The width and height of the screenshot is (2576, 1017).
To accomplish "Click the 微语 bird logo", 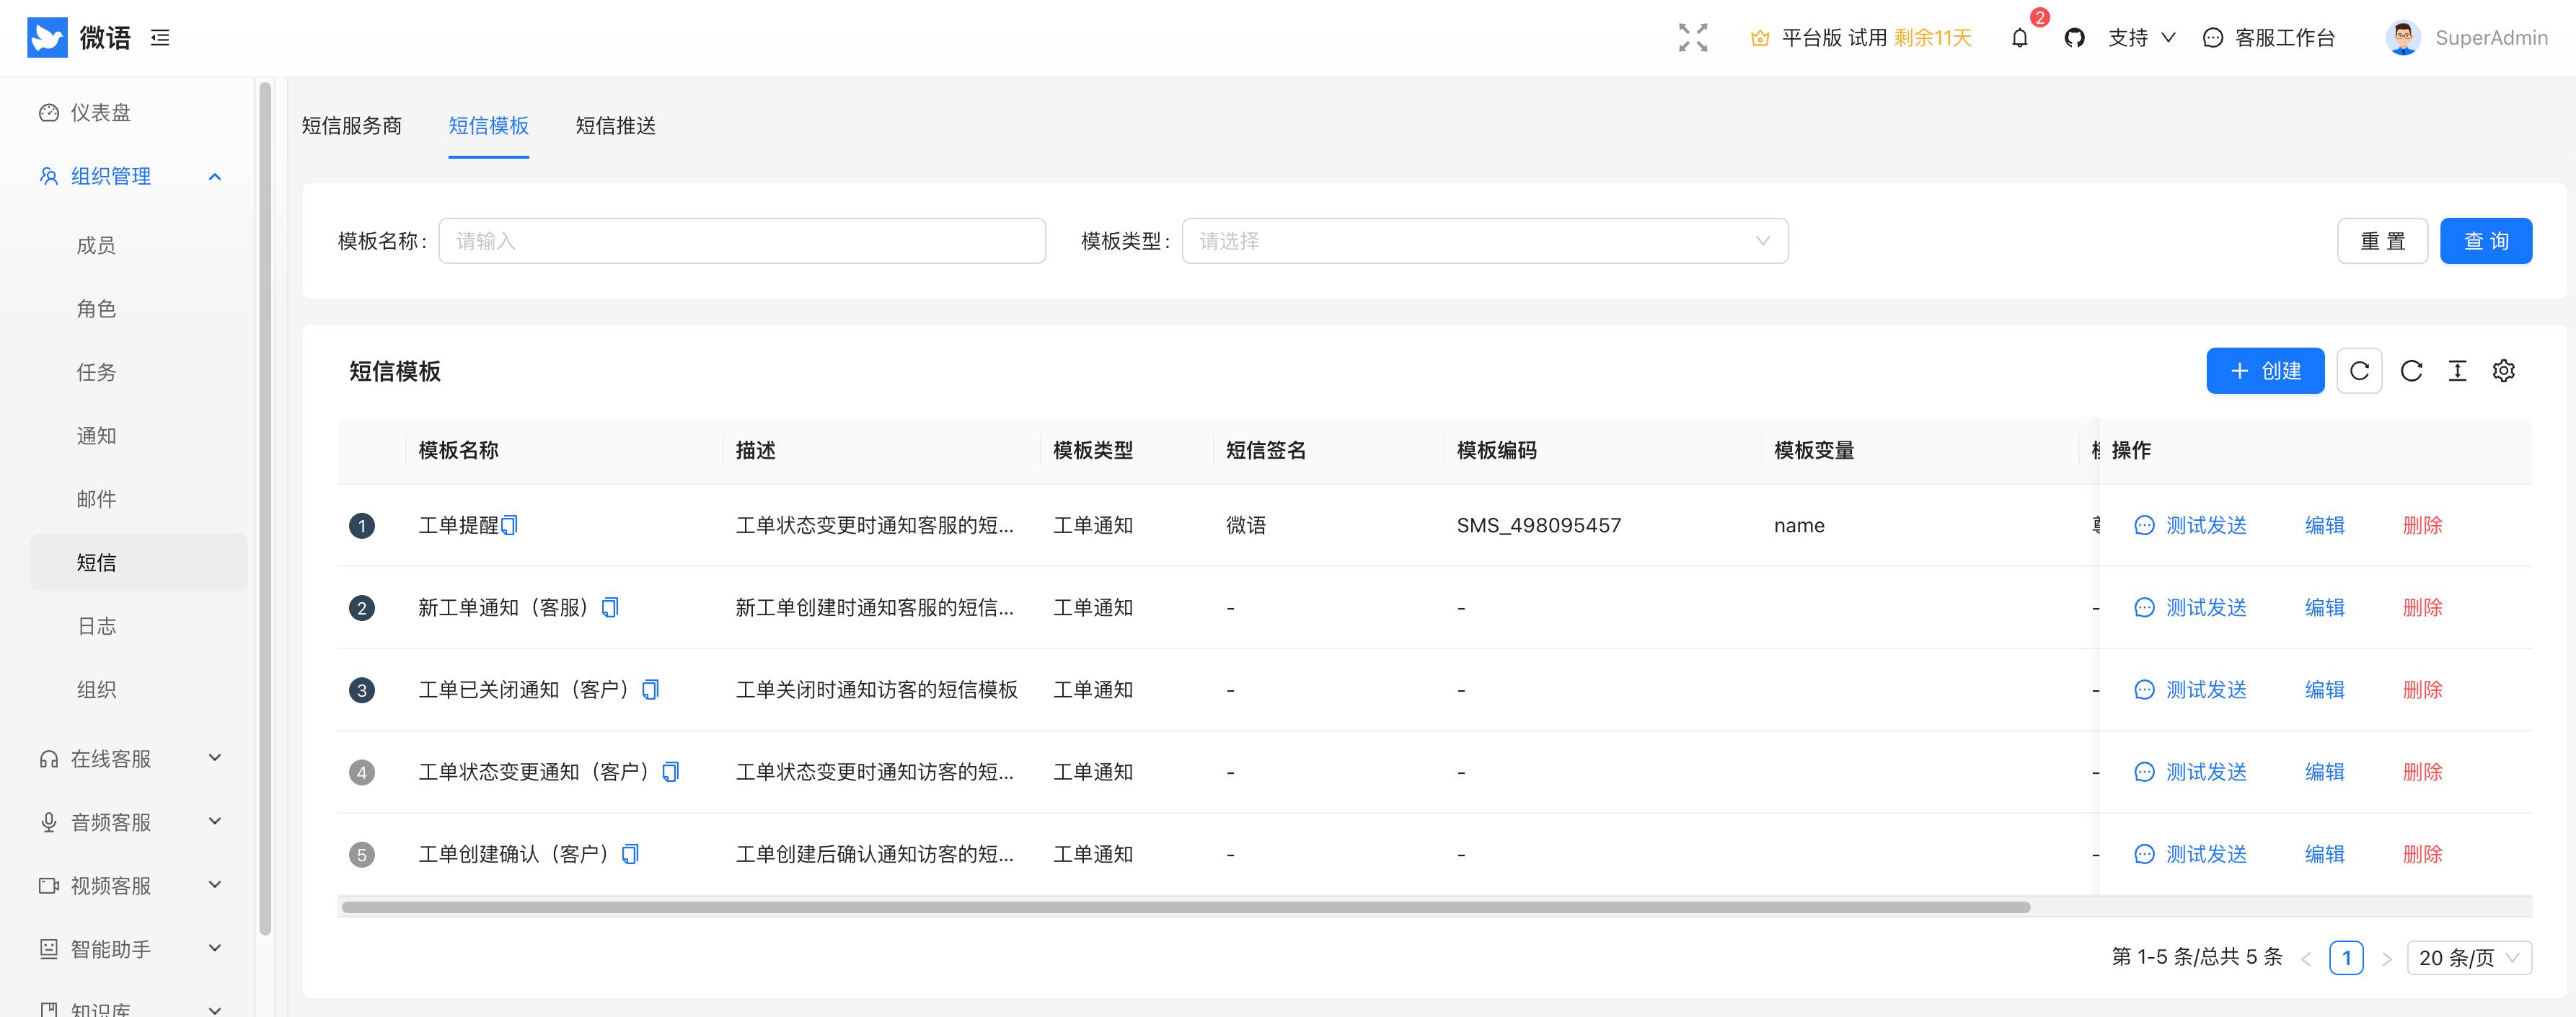I will pyautogui.click(x=47, y=38).
